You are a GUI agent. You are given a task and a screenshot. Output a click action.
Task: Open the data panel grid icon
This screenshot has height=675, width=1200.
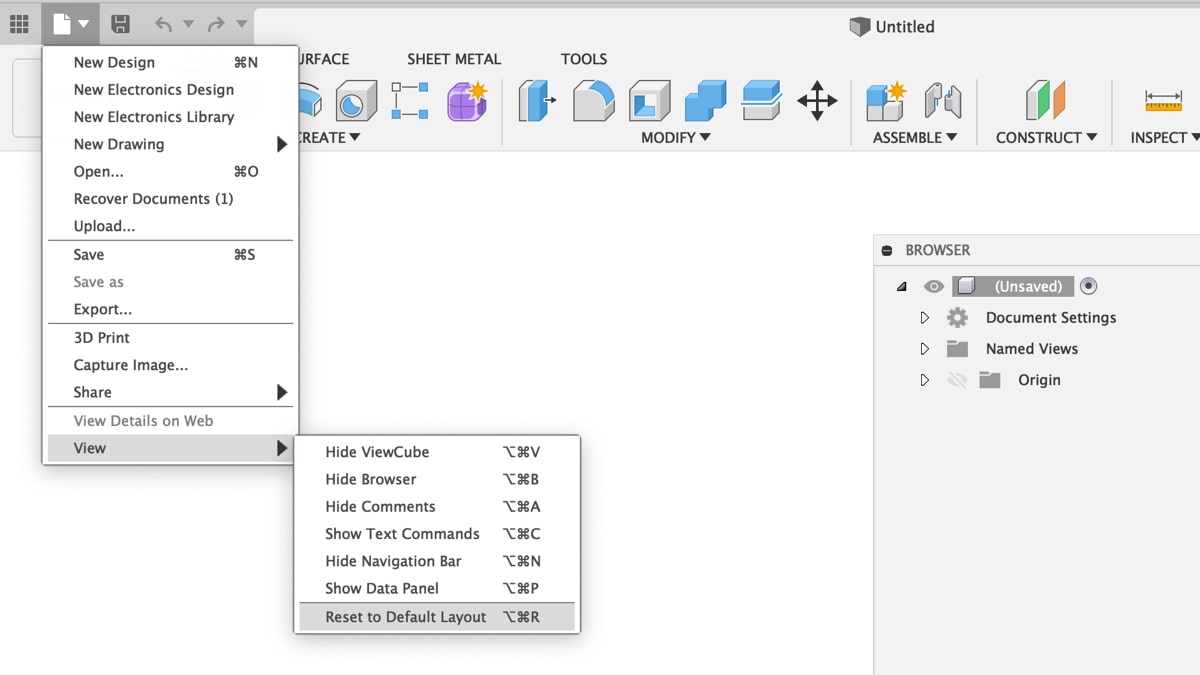(19, 23)
